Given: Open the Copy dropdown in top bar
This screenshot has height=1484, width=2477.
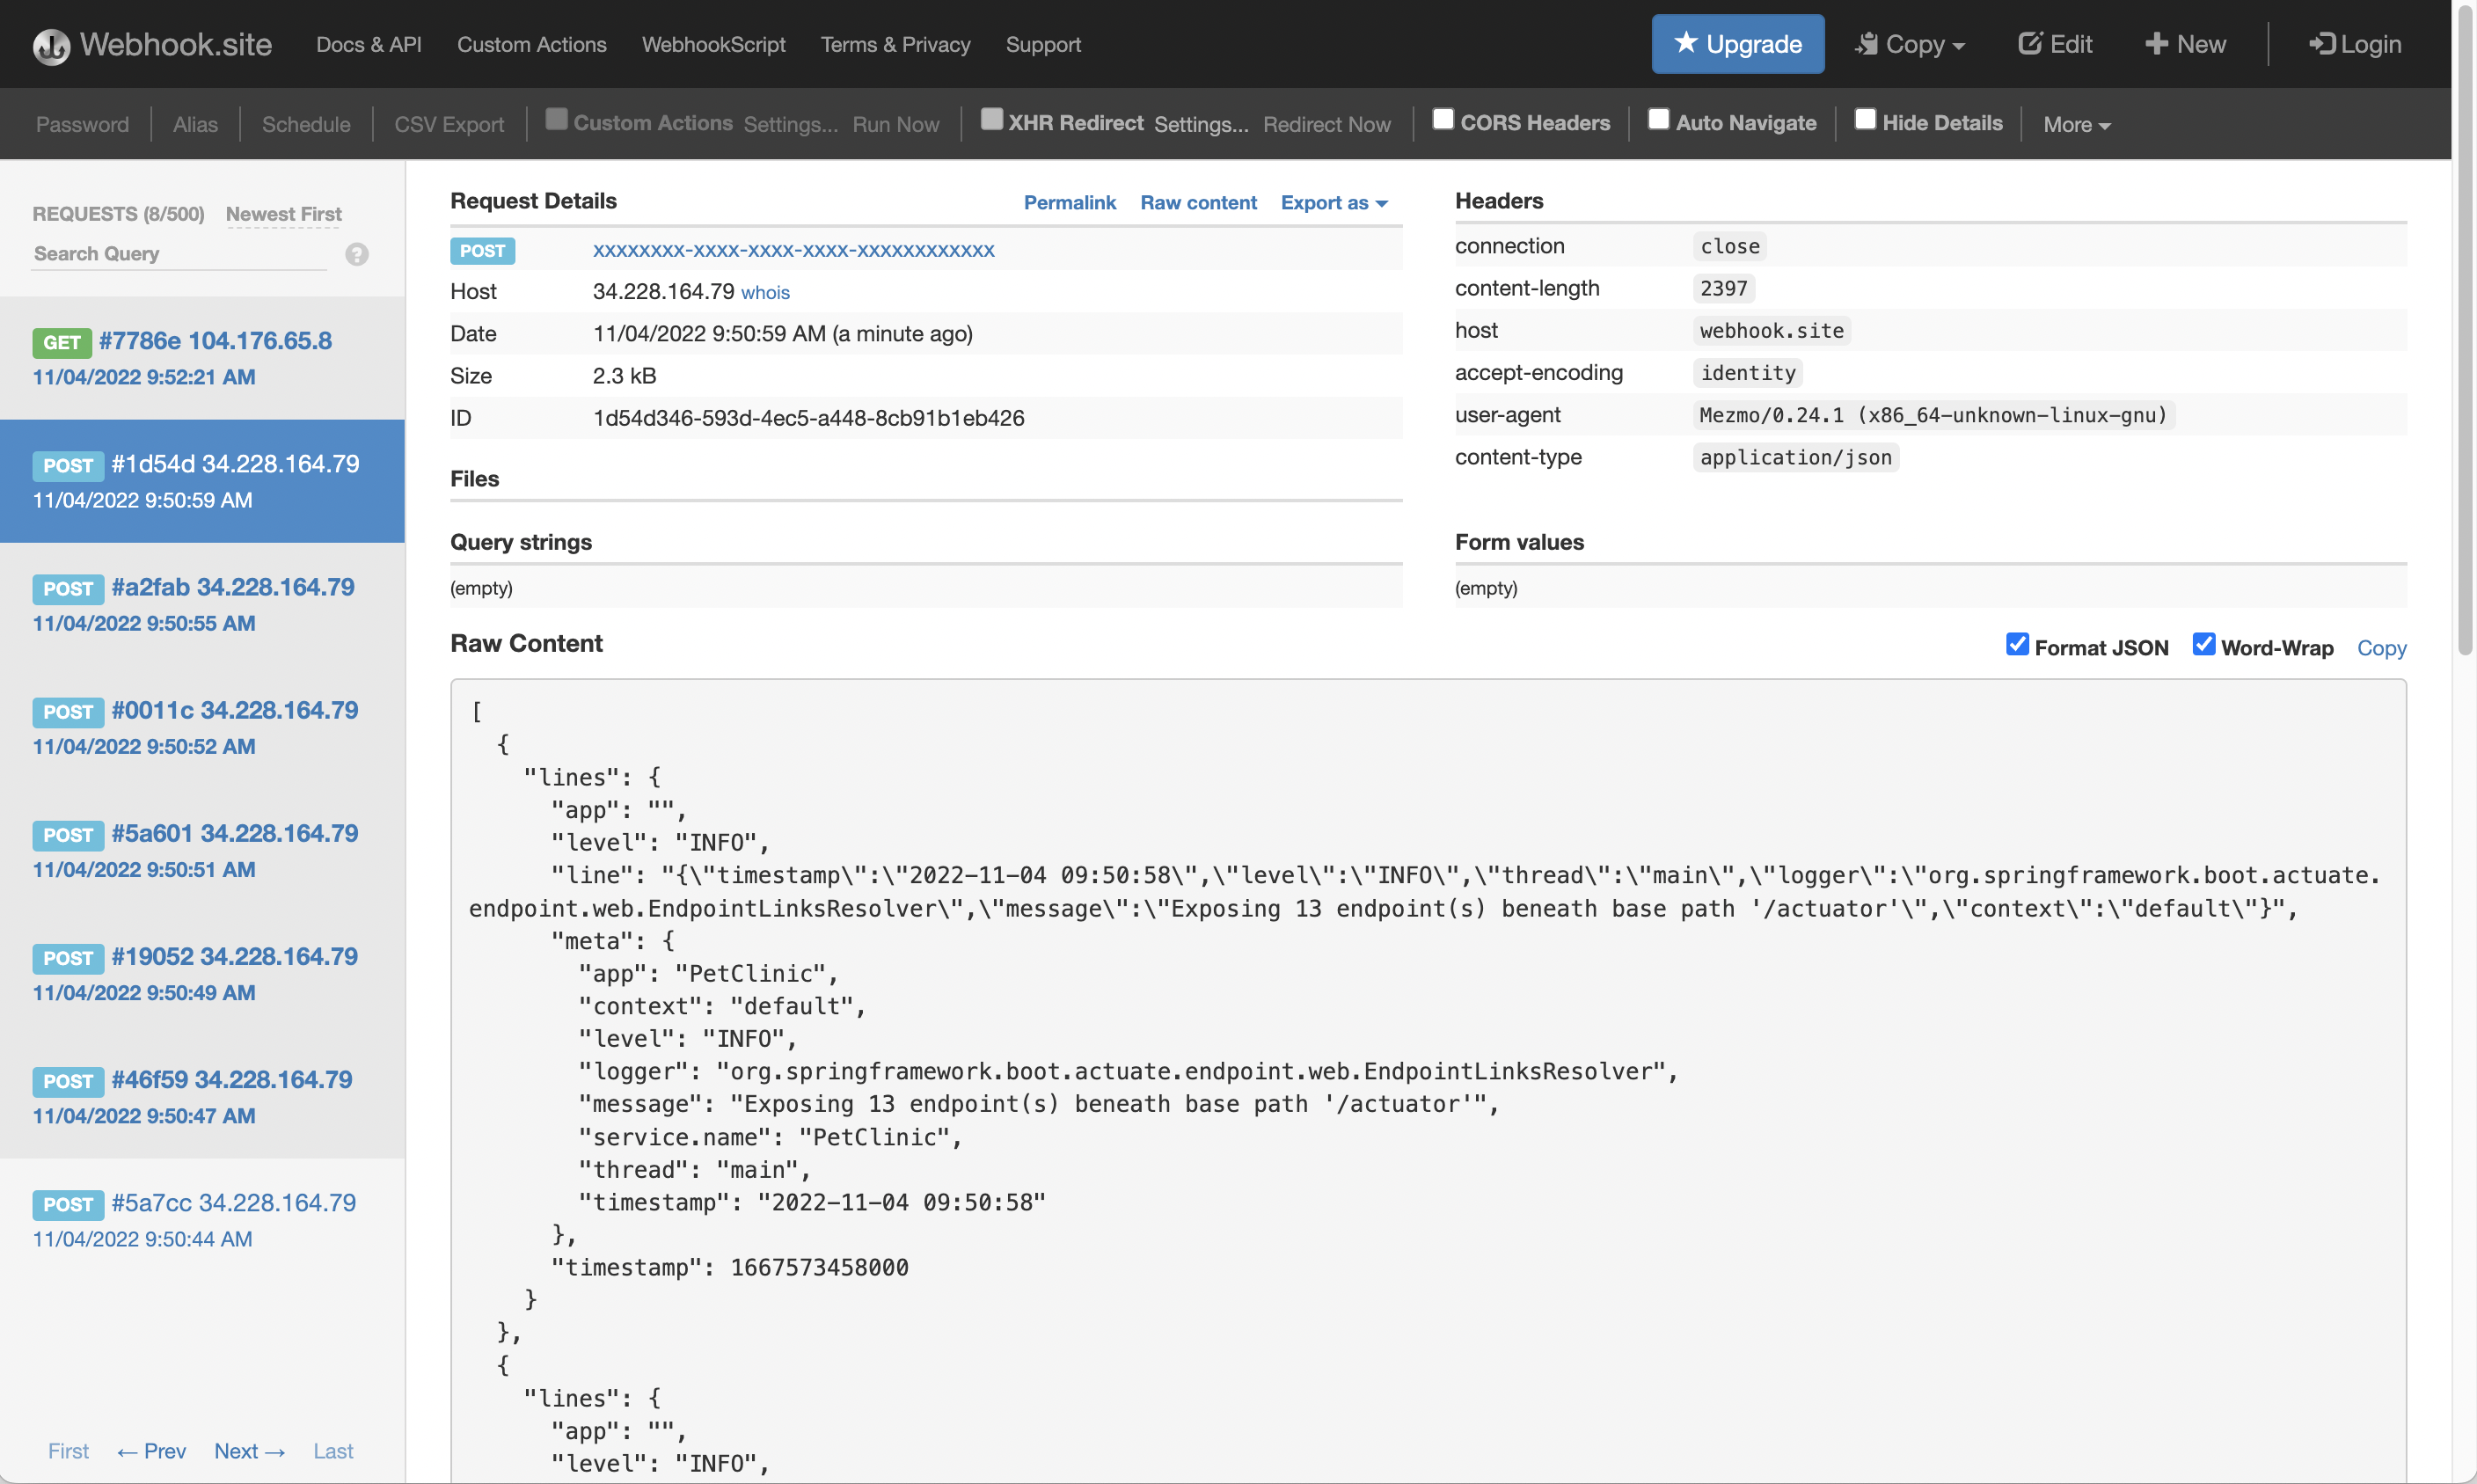Looking at the screenshot, I should (x=1910, y=44).
